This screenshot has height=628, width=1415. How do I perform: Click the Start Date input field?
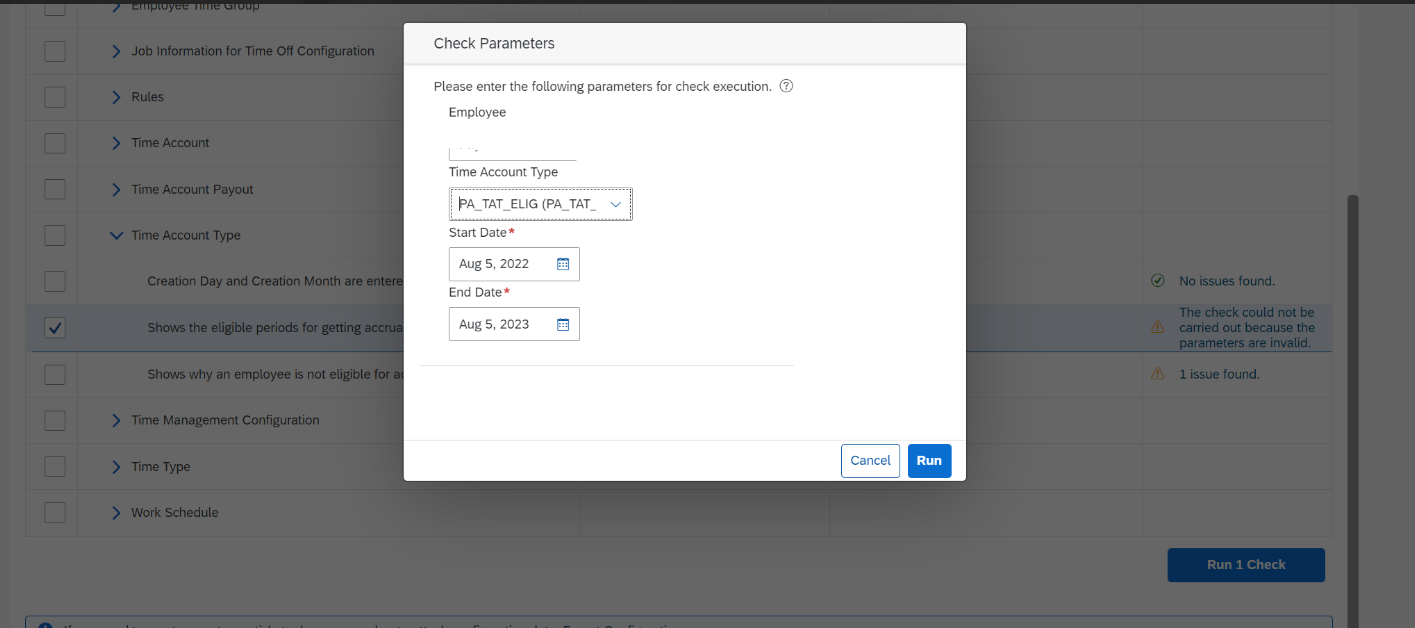(514, 264)
